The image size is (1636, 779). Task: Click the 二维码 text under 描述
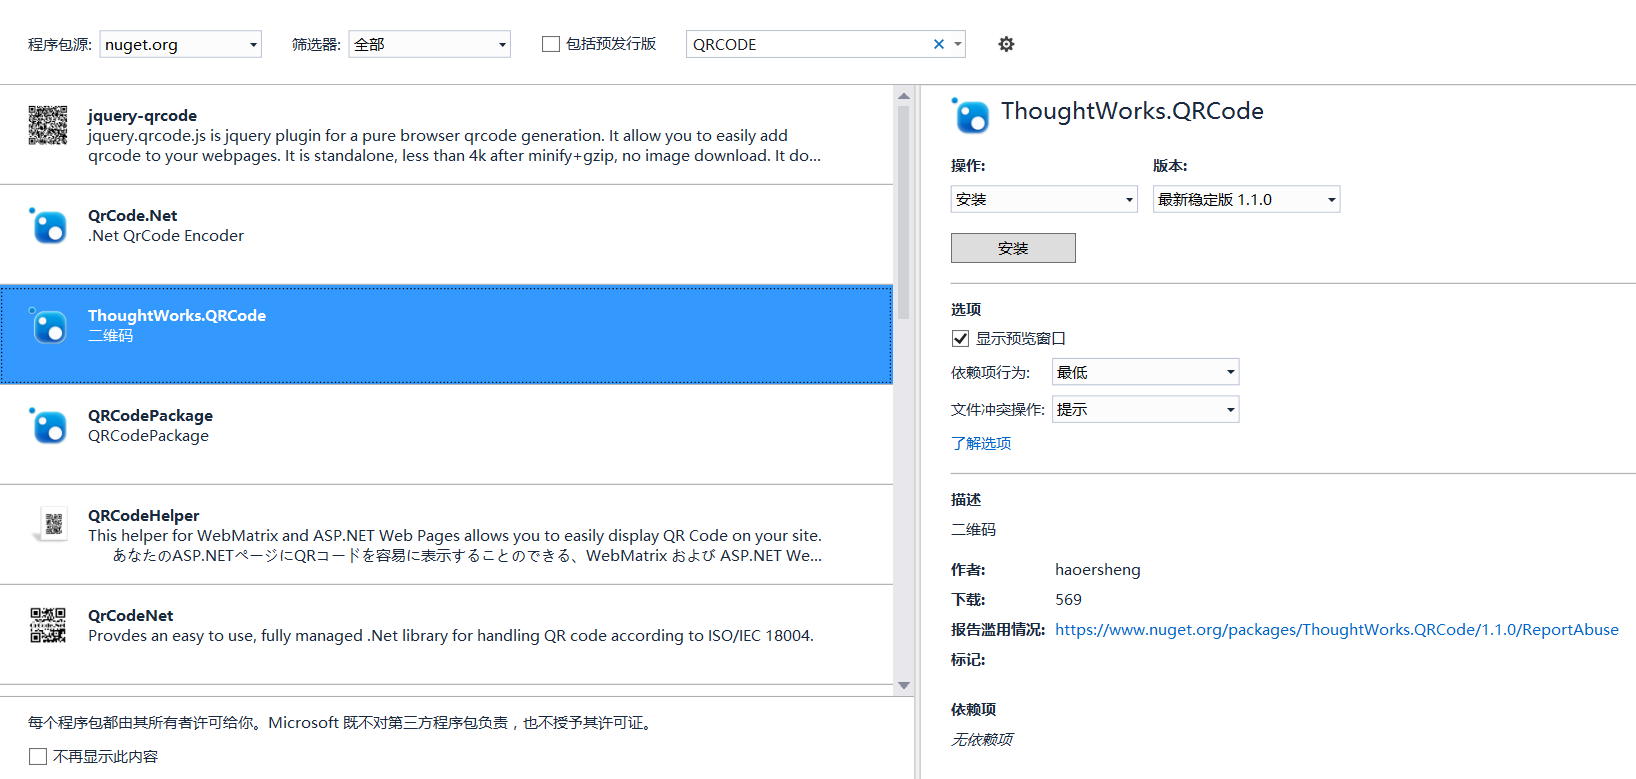point(973,529)
